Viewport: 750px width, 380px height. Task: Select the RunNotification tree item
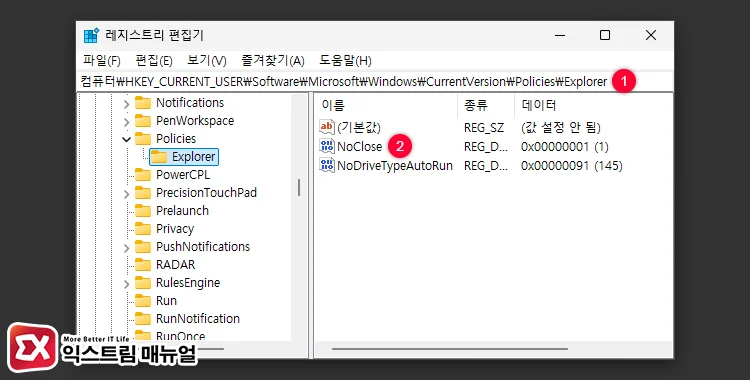tap(198, 319)
